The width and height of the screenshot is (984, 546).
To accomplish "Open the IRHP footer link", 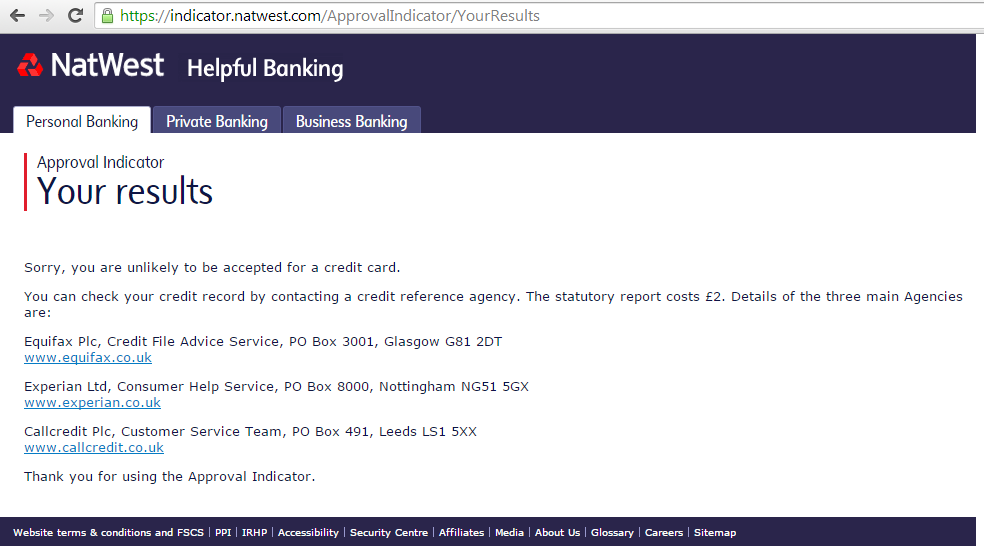I will [254, 532].
